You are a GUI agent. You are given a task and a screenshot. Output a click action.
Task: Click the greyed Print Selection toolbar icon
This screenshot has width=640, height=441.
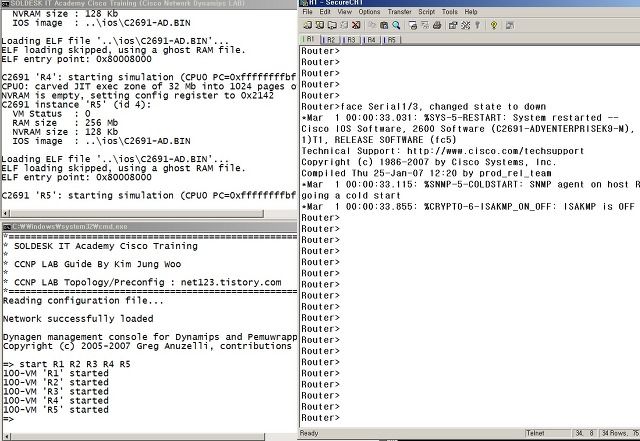pyautogui.click(x=425, y=25)
